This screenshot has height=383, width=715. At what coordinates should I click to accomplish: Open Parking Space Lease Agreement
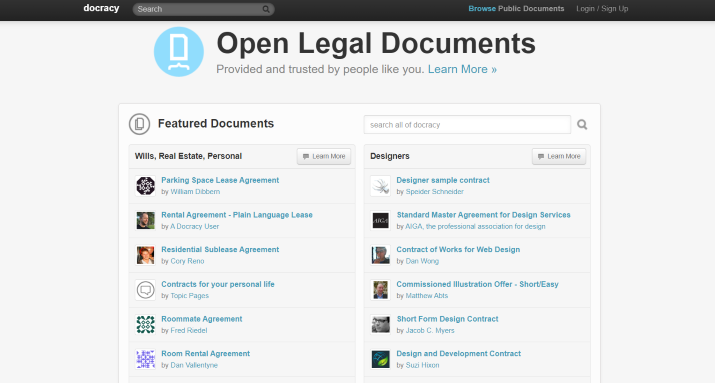point(220,180)
